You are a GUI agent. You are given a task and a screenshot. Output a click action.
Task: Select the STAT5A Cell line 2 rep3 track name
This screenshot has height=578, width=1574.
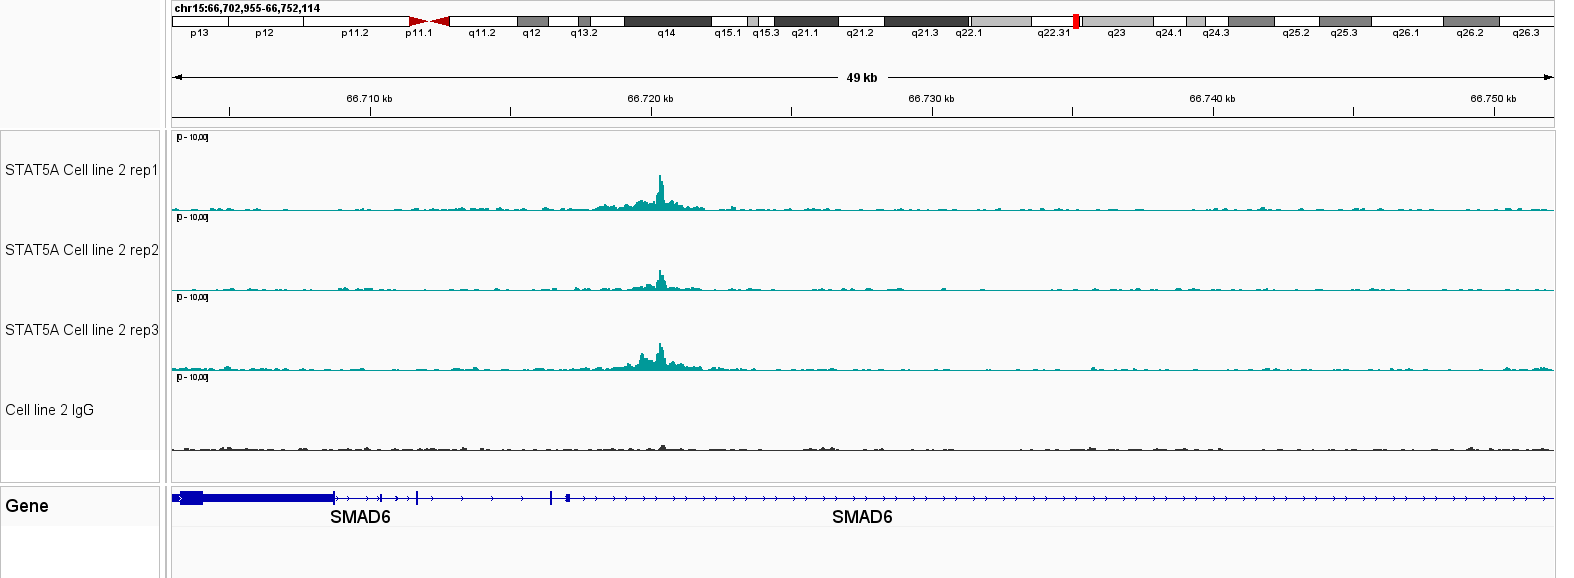[x=81, y=330]
